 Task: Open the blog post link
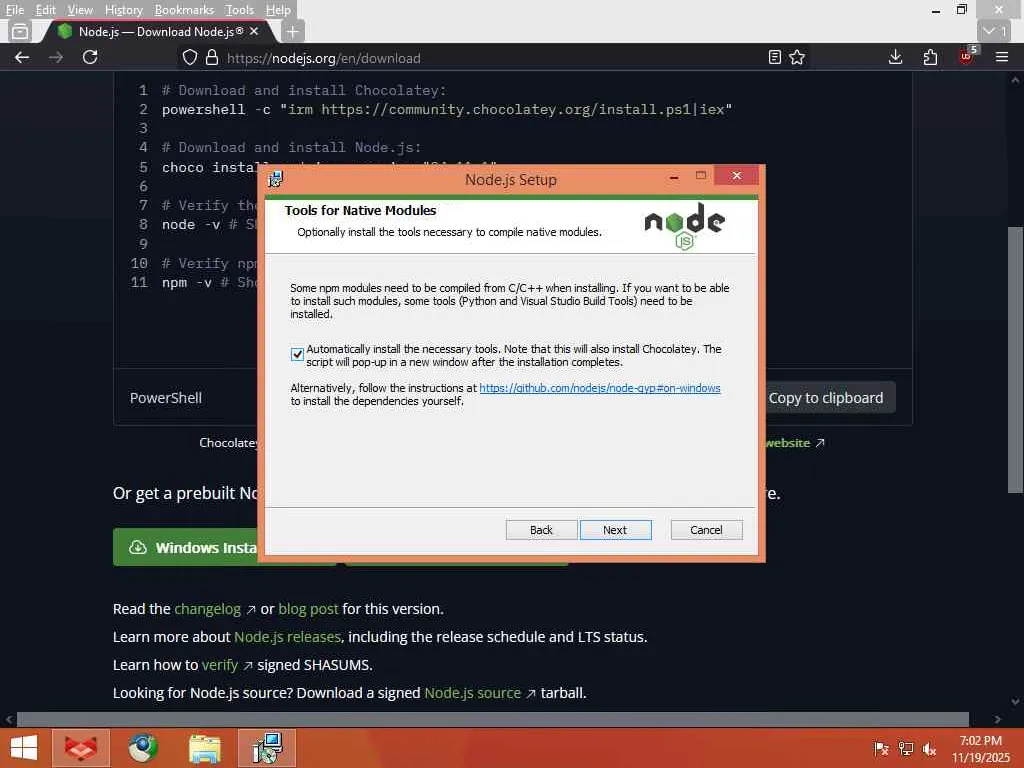point(308,609)
